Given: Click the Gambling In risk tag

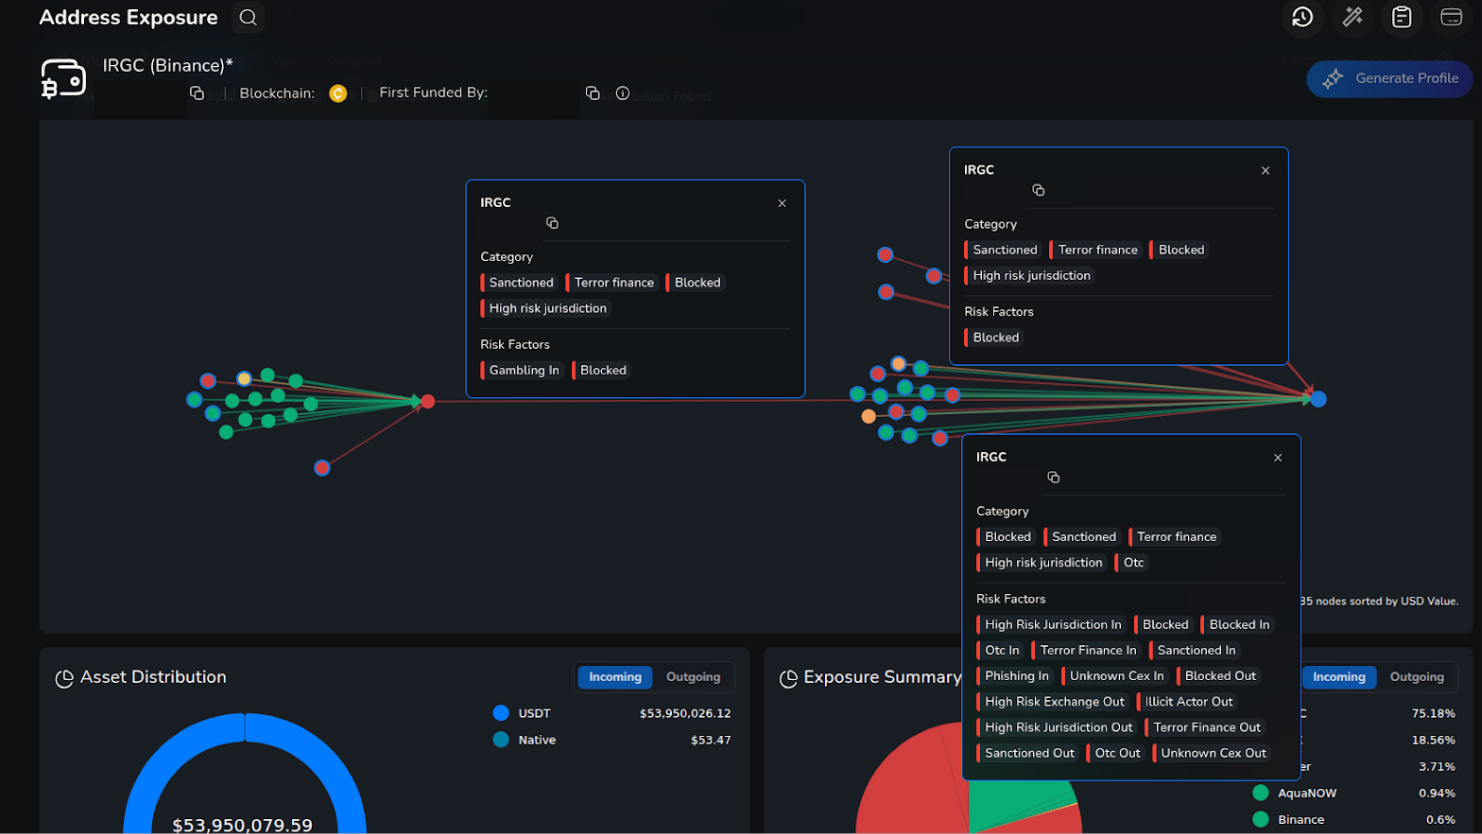Looking at the screenshot, I should tap(521, 370).
